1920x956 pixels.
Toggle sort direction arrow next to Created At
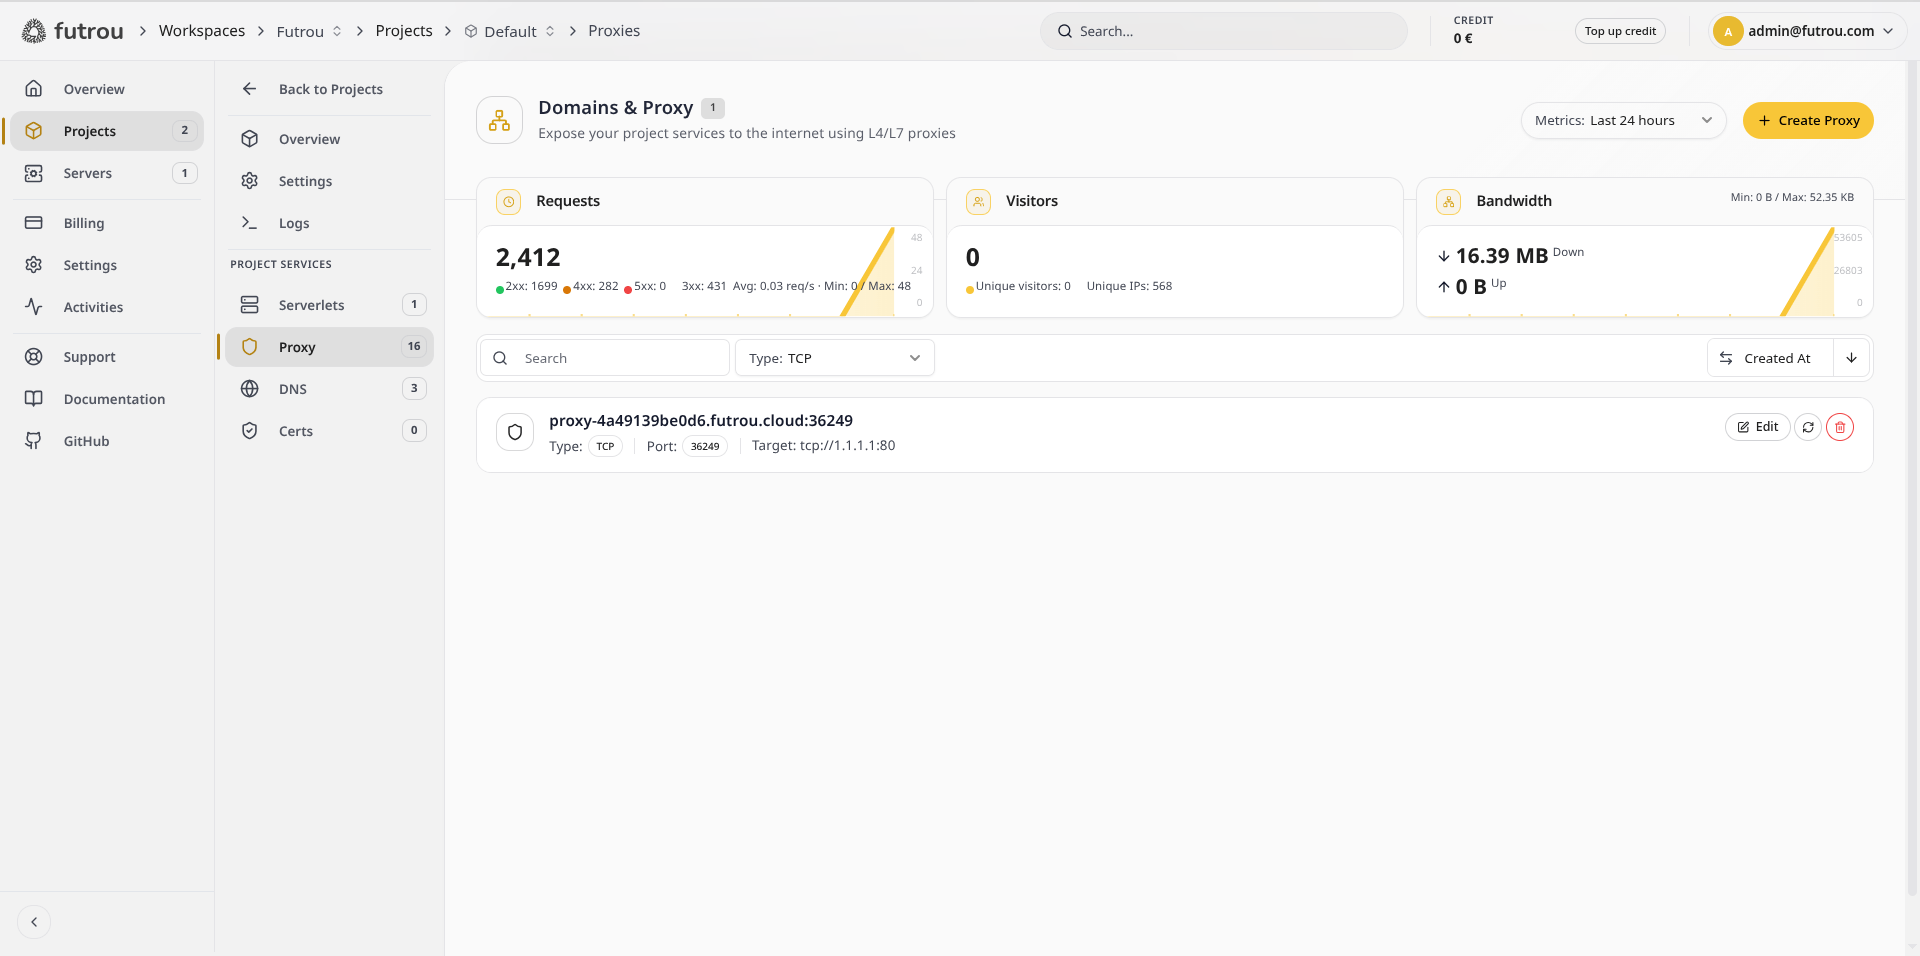click(1851, 358)
